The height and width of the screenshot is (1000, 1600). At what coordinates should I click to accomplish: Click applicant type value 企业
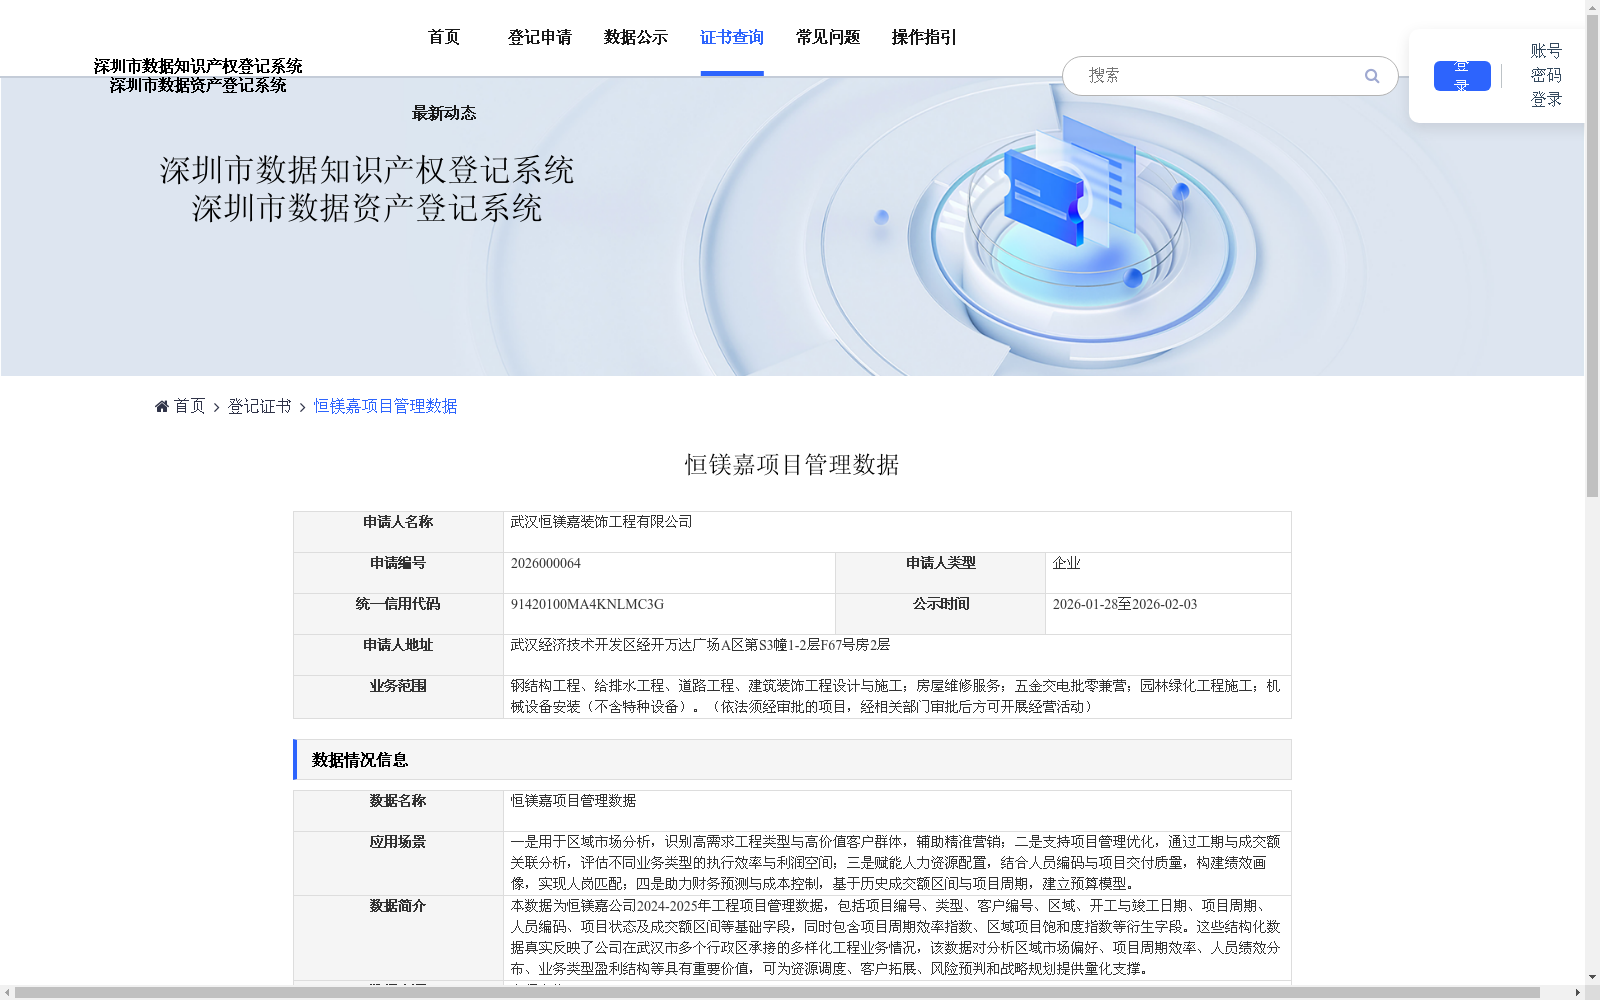(x=1066, y=563)
